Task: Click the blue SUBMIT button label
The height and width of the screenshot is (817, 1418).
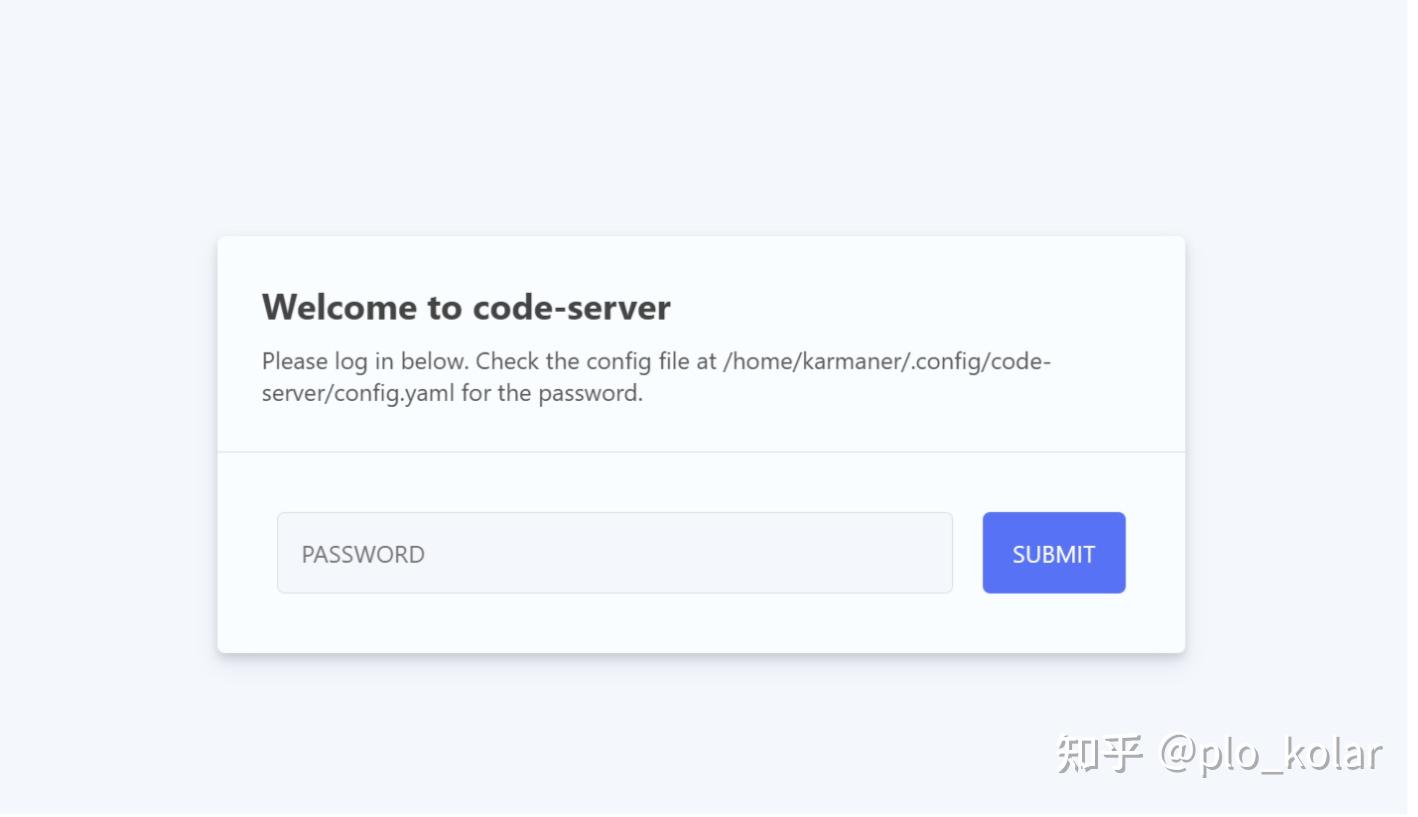Action: tap(1053, 553)
